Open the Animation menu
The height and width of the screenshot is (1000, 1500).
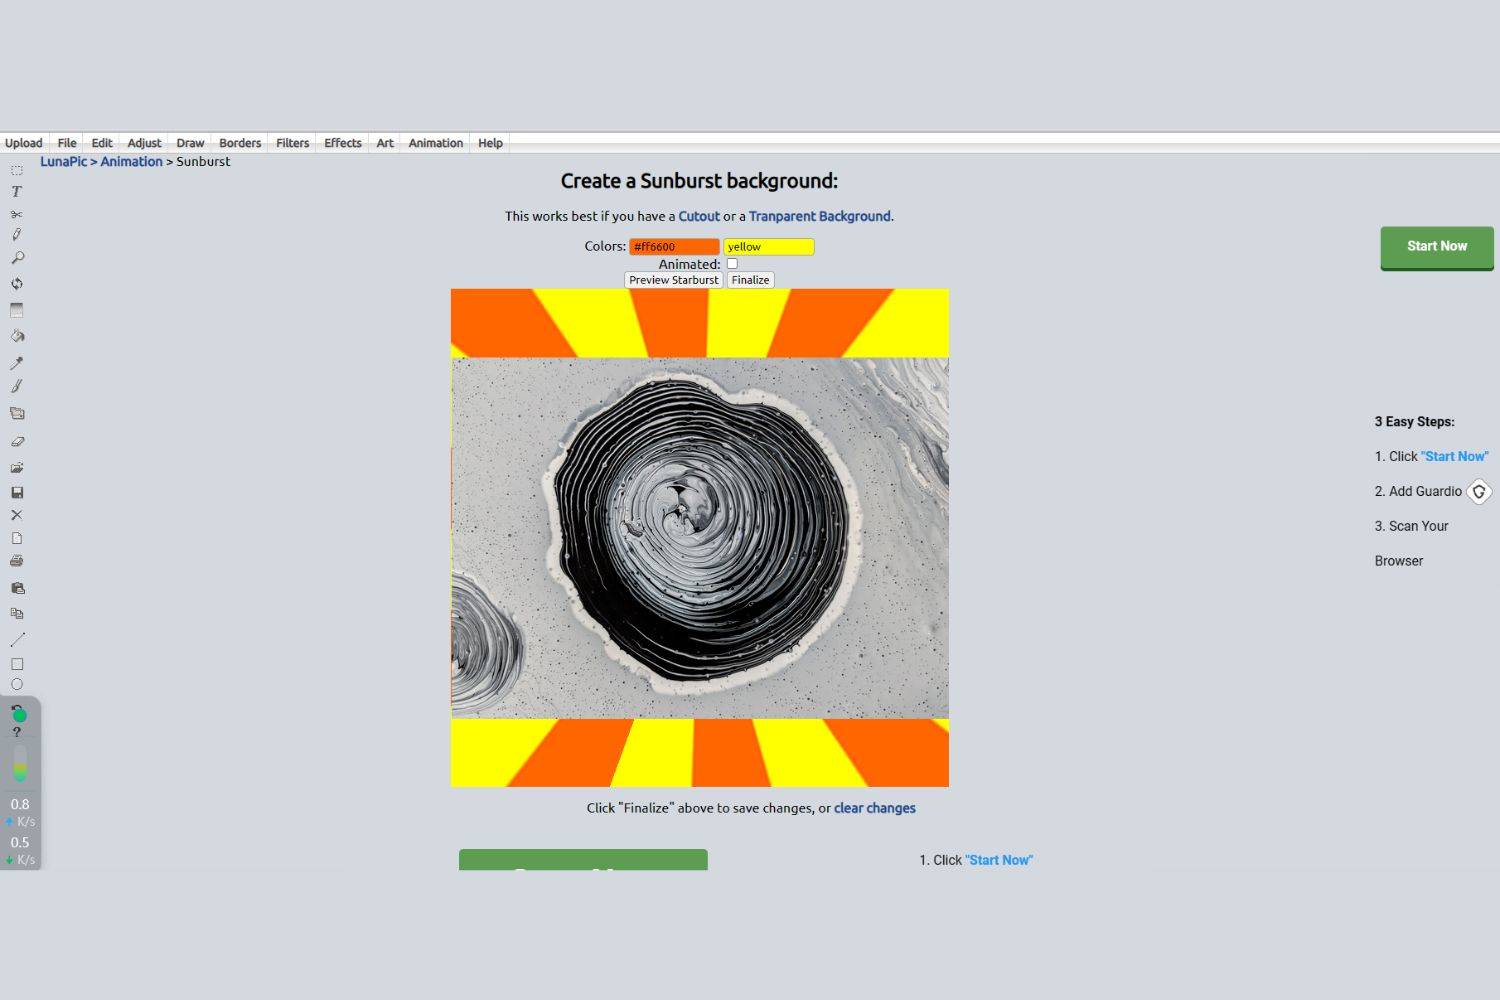436,143
